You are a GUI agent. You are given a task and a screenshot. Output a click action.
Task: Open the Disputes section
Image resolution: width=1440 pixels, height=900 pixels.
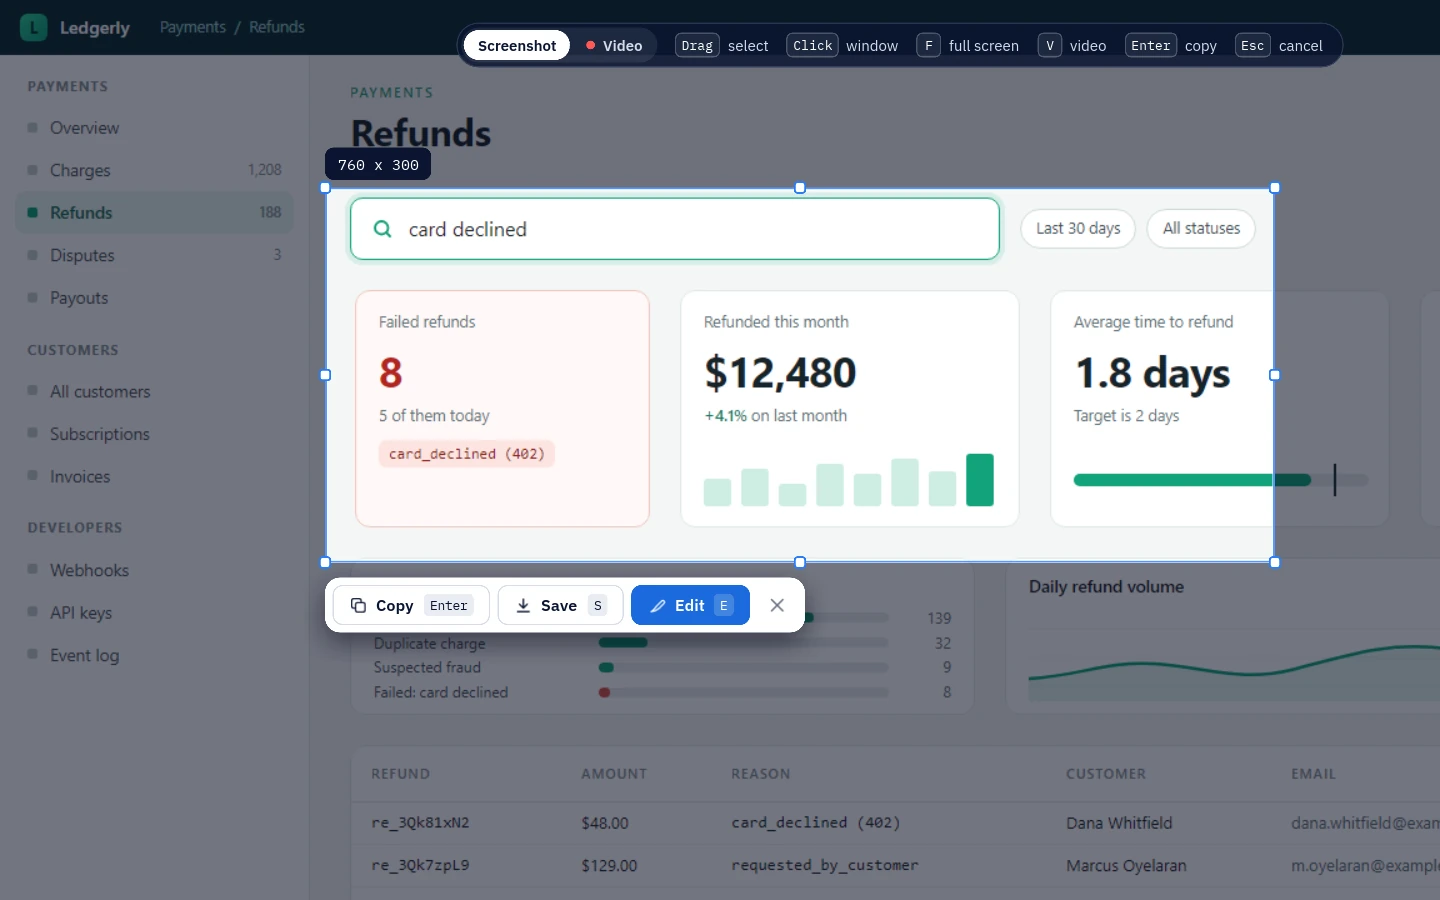click(x=155, y=255)
